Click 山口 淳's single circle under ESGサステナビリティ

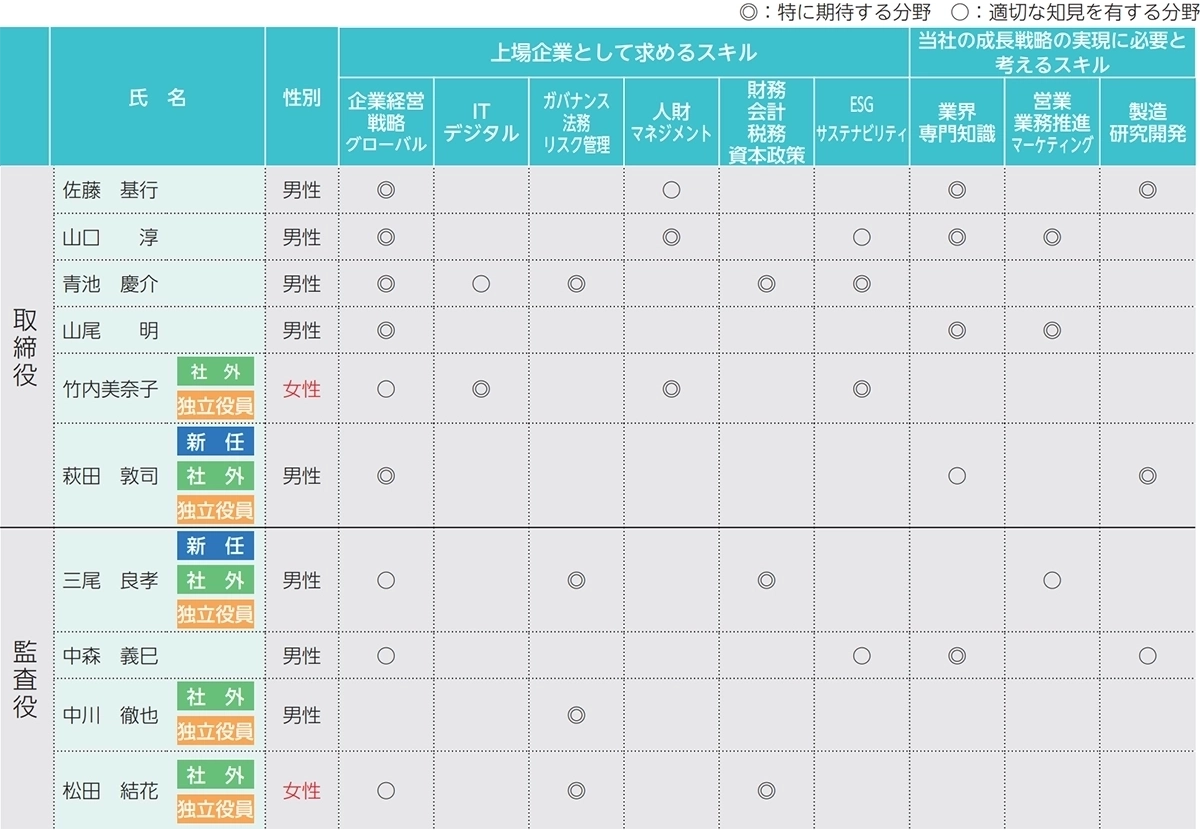(861, 237)
